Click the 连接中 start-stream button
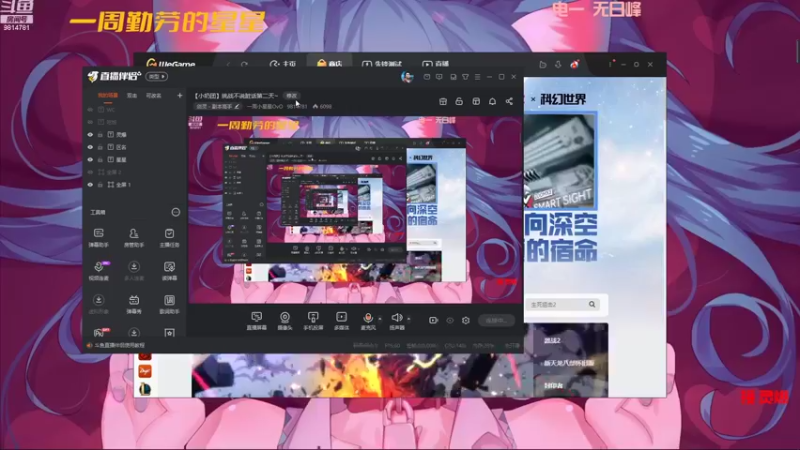This screenshot has width=800, height=450. [x=496, y=320]
